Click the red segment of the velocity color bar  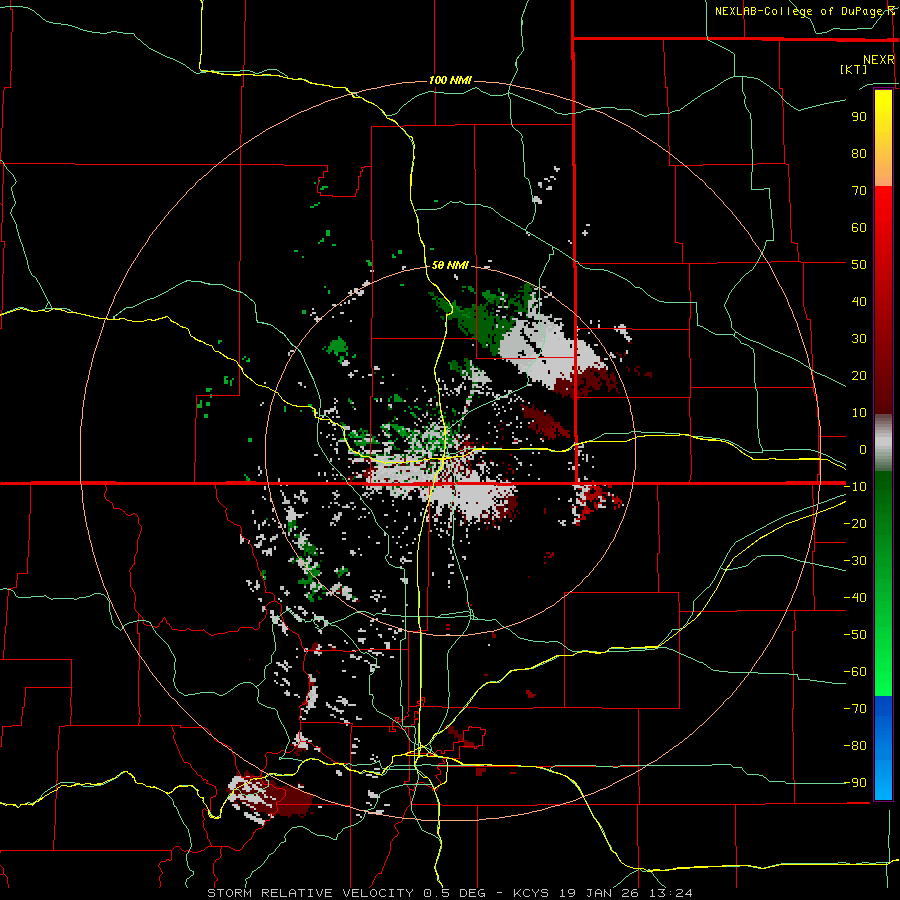(883, 300)
